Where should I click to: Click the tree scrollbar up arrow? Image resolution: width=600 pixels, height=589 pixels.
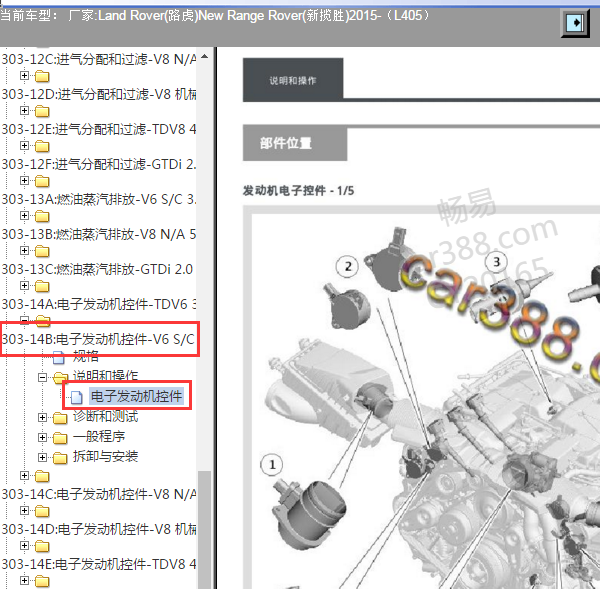pyautogui.click(x=204, y=57)
